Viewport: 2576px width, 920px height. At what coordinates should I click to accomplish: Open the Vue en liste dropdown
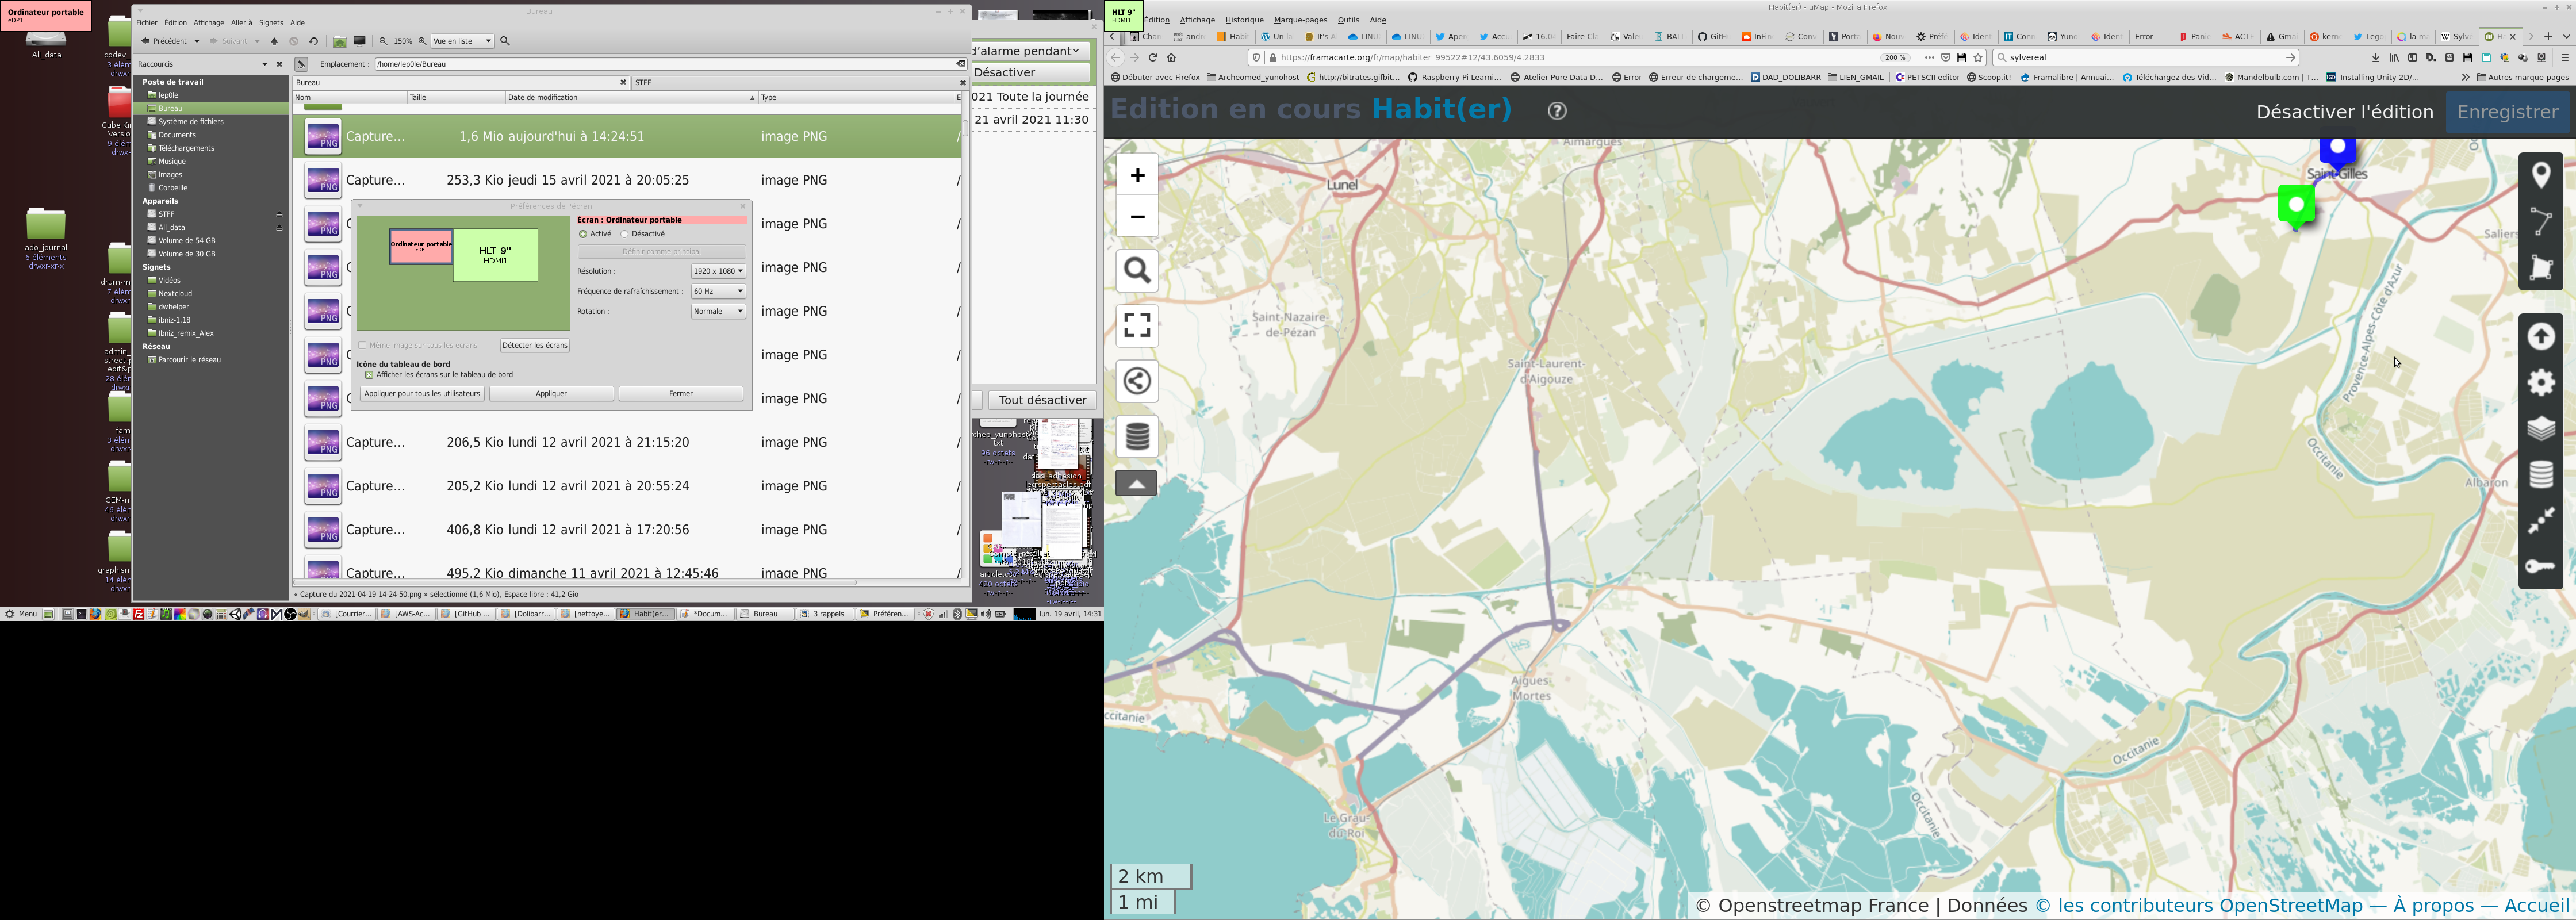tap(462, 41)
